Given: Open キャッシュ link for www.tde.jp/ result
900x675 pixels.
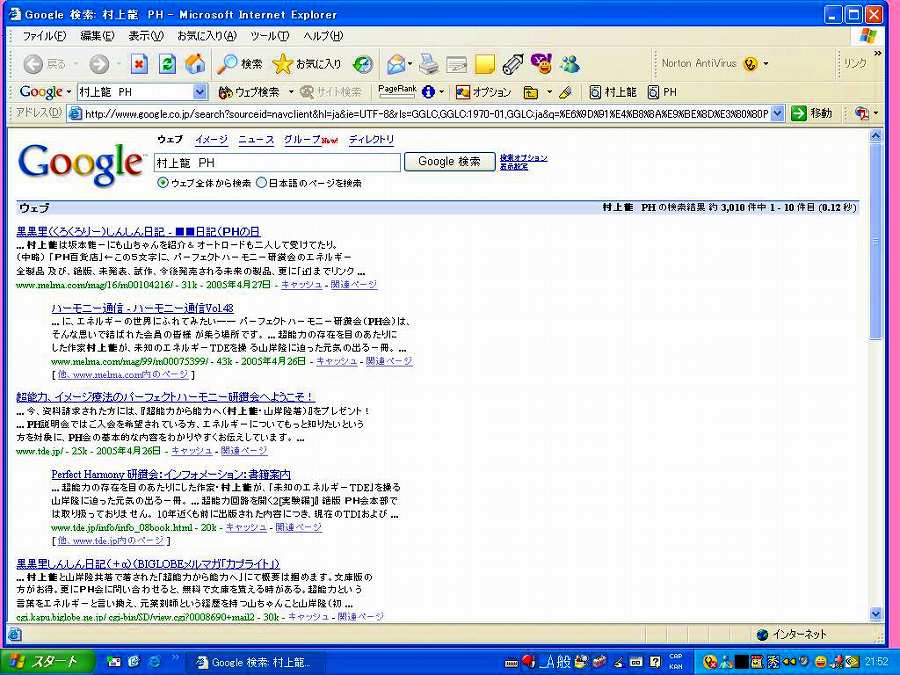Looking at the screenshot, I should [192, 451].
